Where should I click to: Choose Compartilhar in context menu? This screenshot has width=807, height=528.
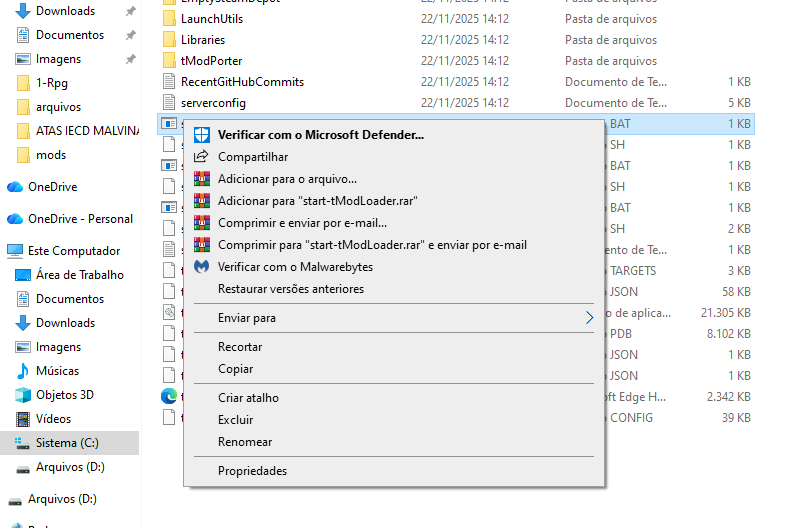[x=394, y=157]
